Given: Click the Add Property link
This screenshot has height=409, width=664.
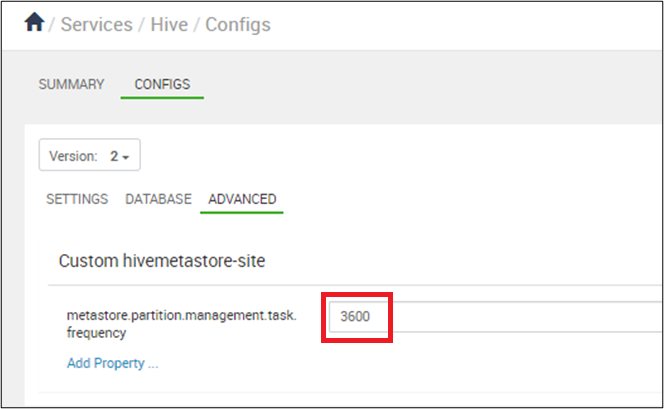Looking at the screenshot, I should pos(113,363).
